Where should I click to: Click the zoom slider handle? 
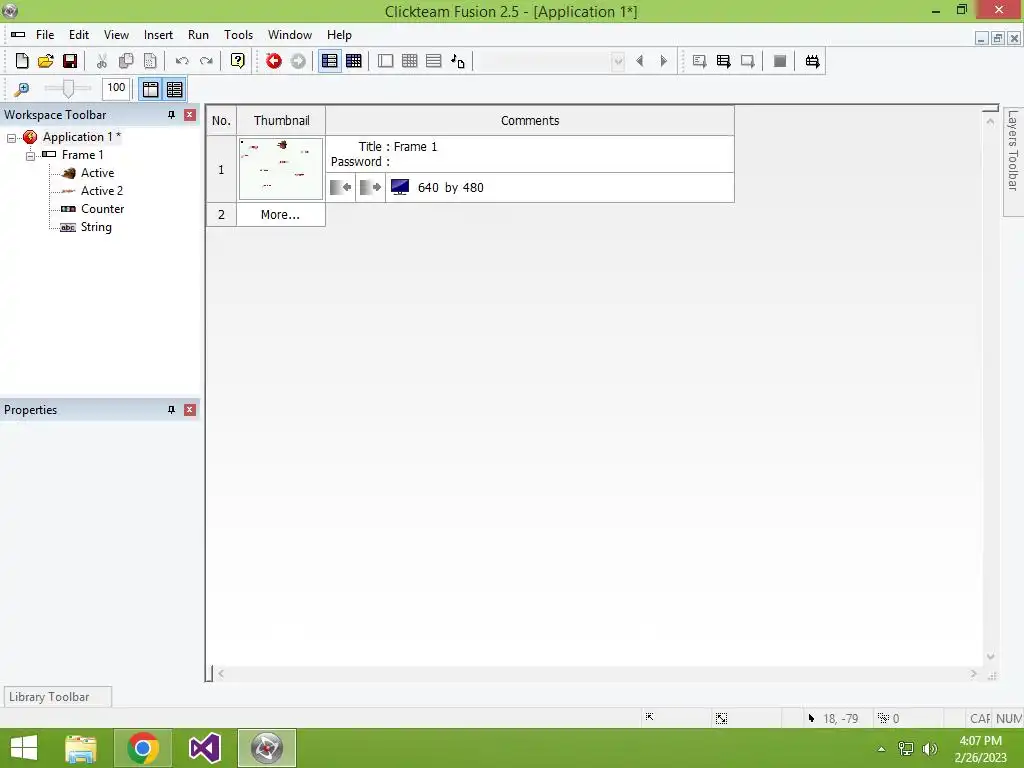68,89
